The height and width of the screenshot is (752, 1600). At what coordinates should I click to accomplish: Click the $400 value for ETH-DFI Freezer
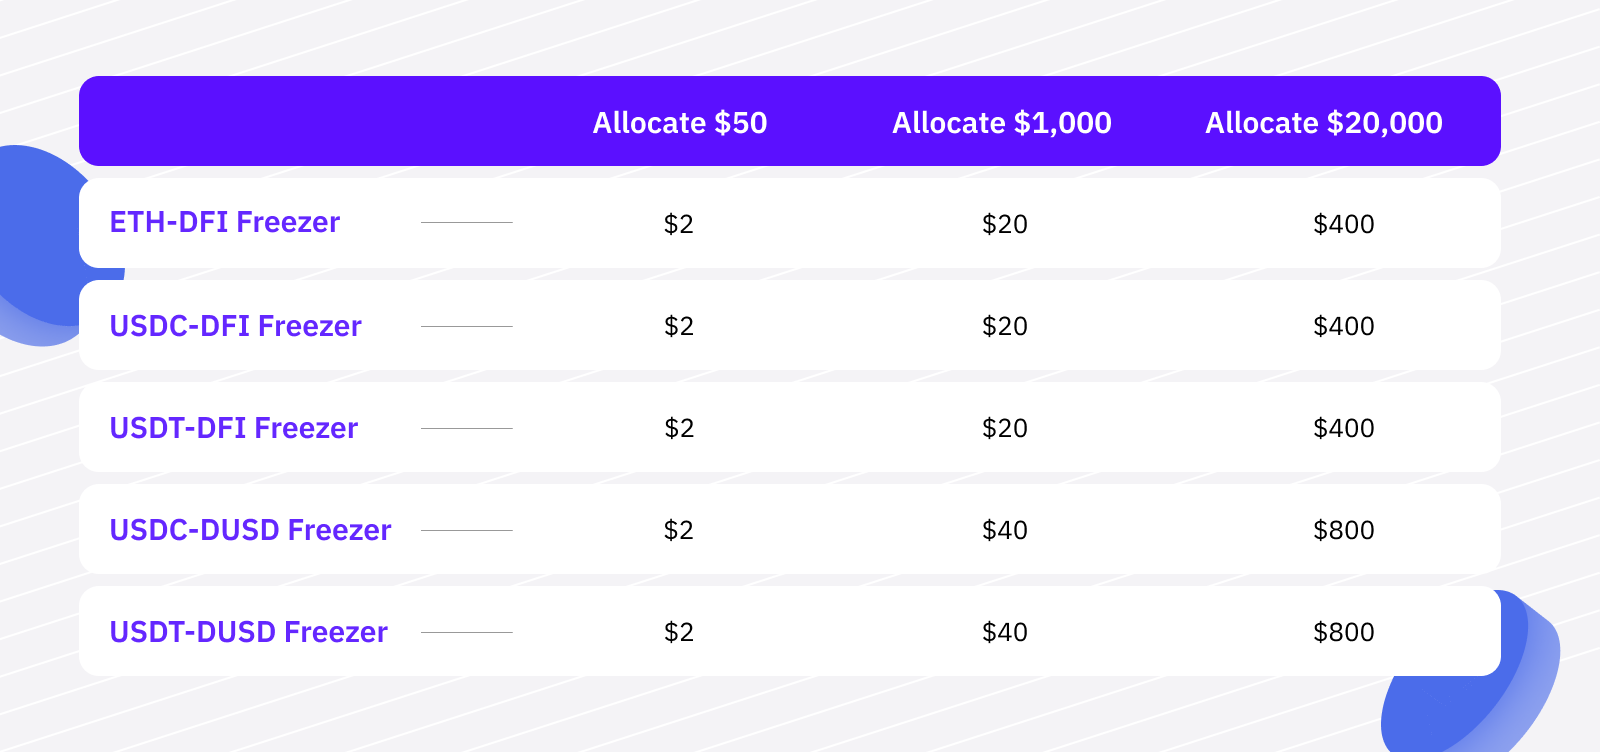(1344, 224)
